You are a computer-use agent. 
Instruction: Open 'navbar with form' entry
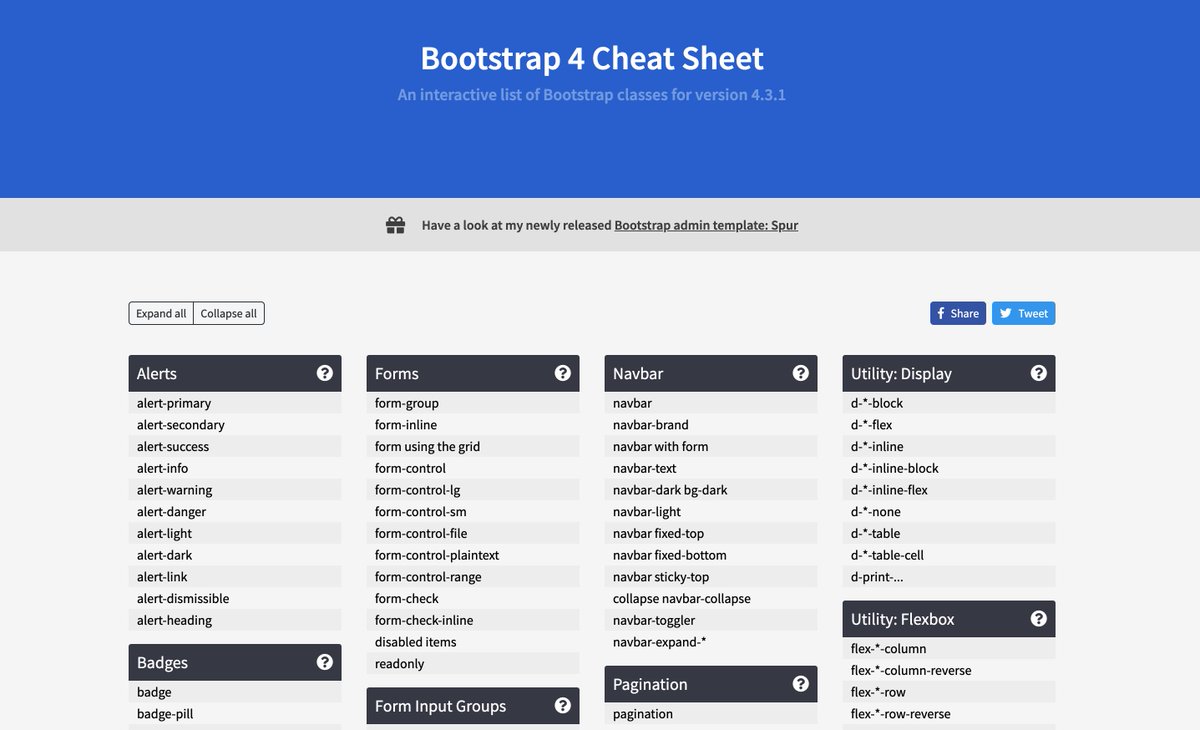(x=711, y=447)
